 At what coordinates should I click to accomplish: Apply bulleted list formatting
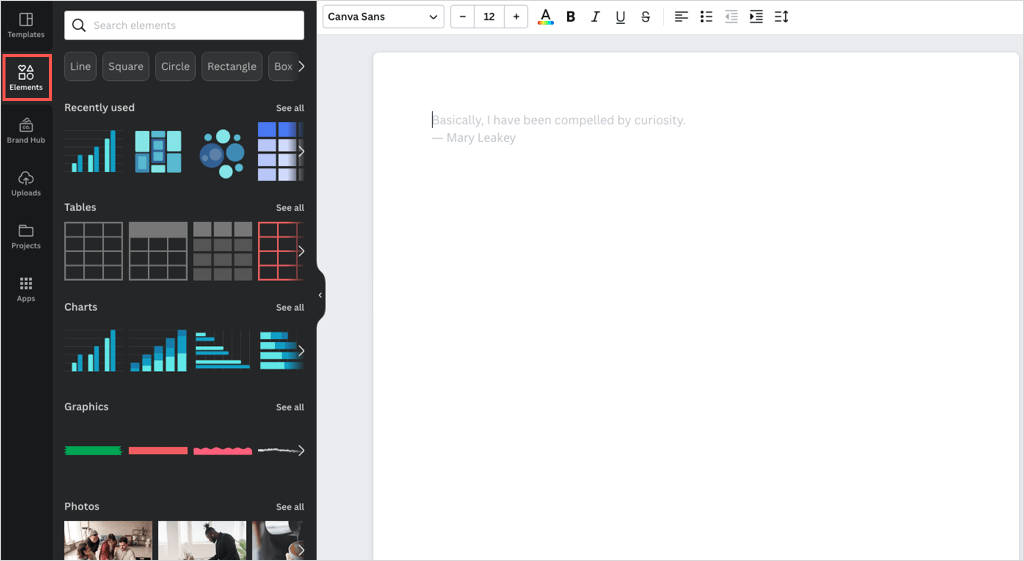pos(706,17)
